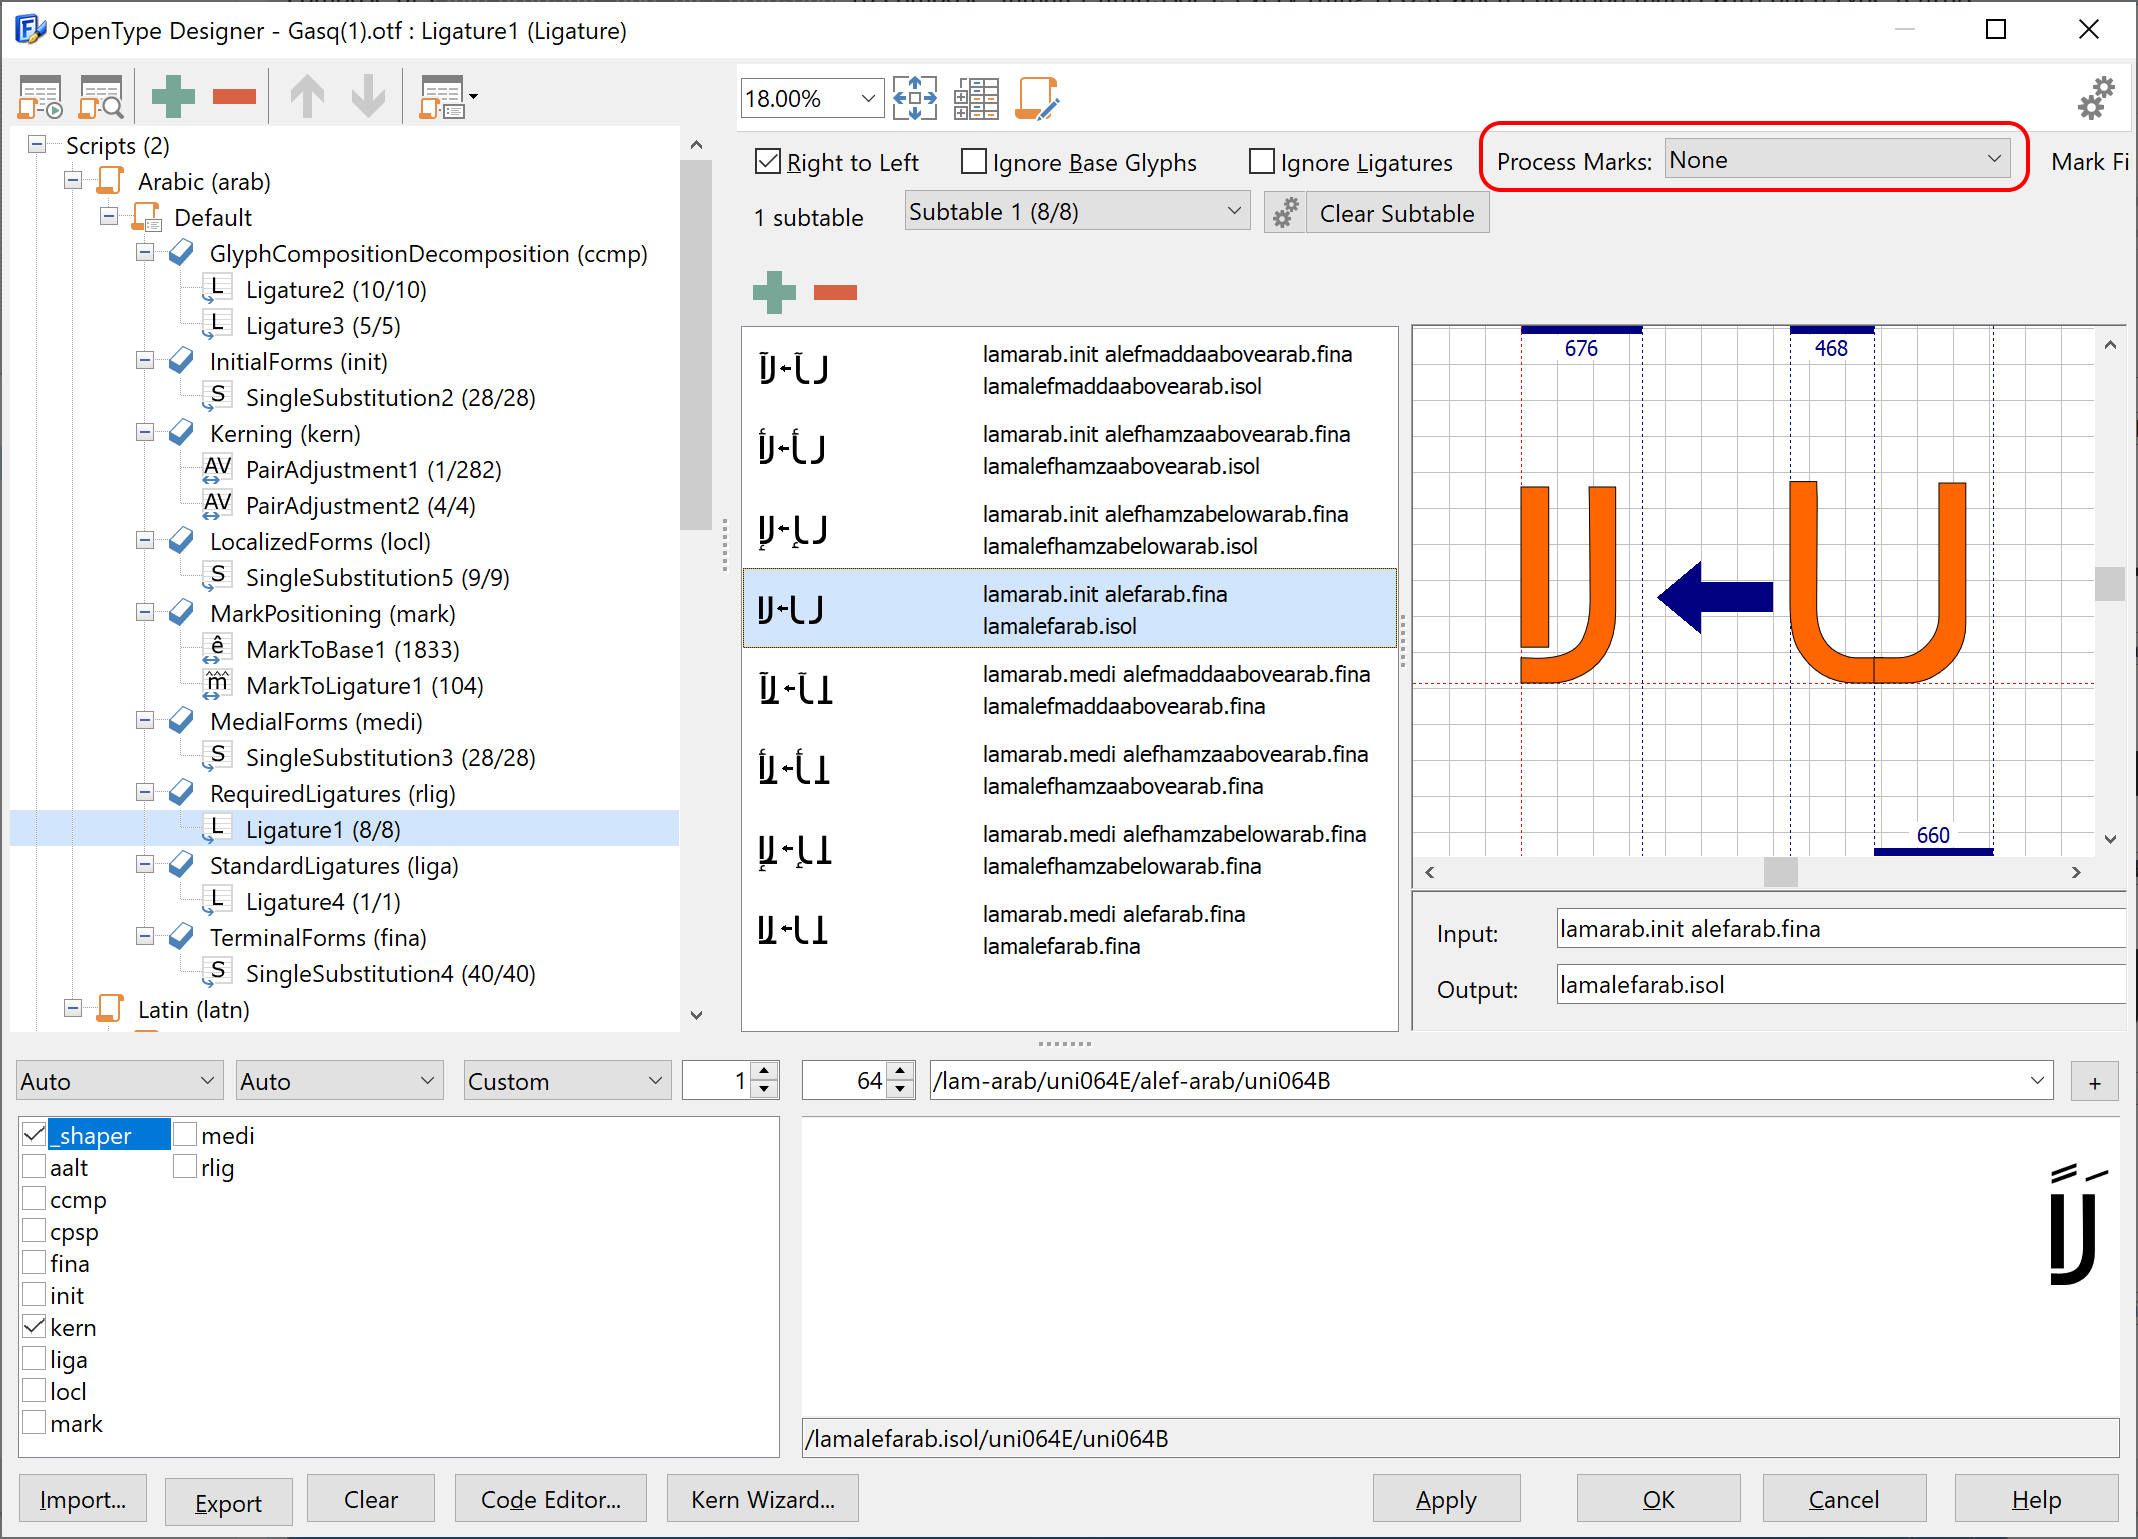Image resolution: width=2138 pixels, height=1539 pixels.
Task: Click the first features table run icon in the toolbar
Action: pos(41,97)
